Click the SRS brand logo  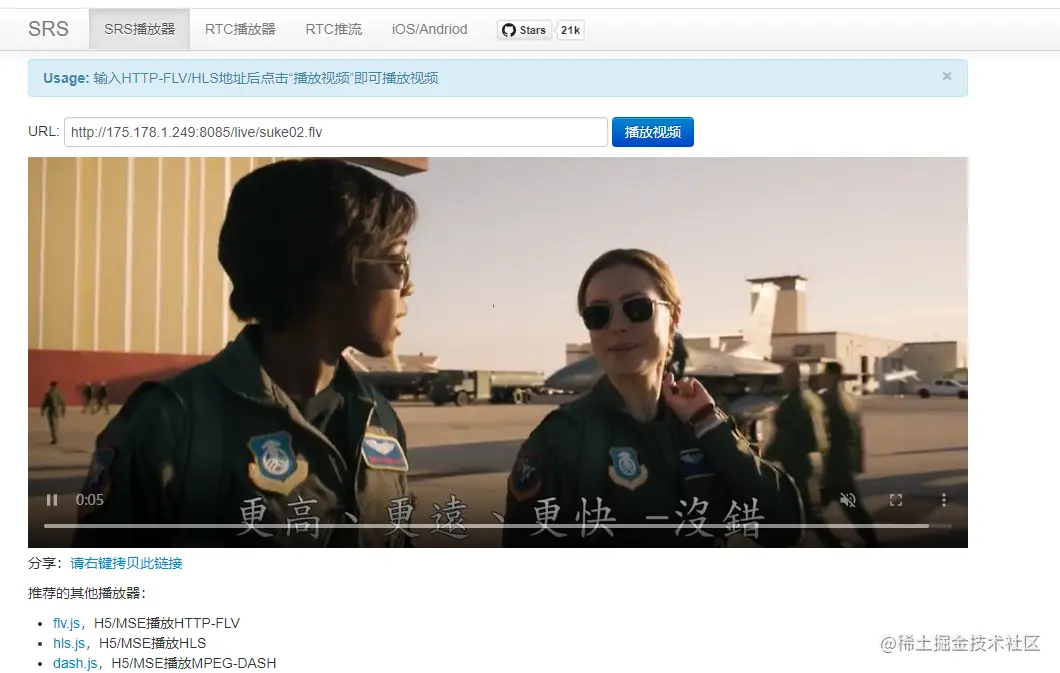(x=48, y=29)
